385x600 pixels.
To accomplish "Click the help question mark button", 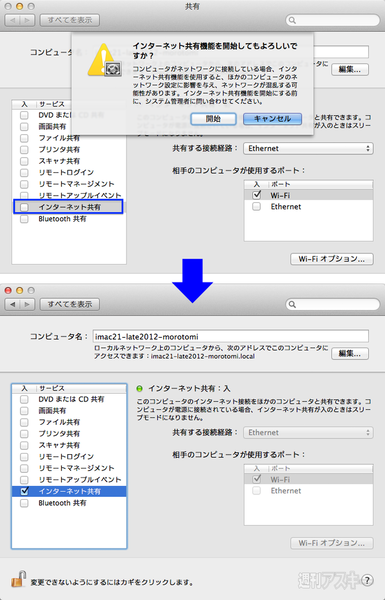I will [367, 580].
